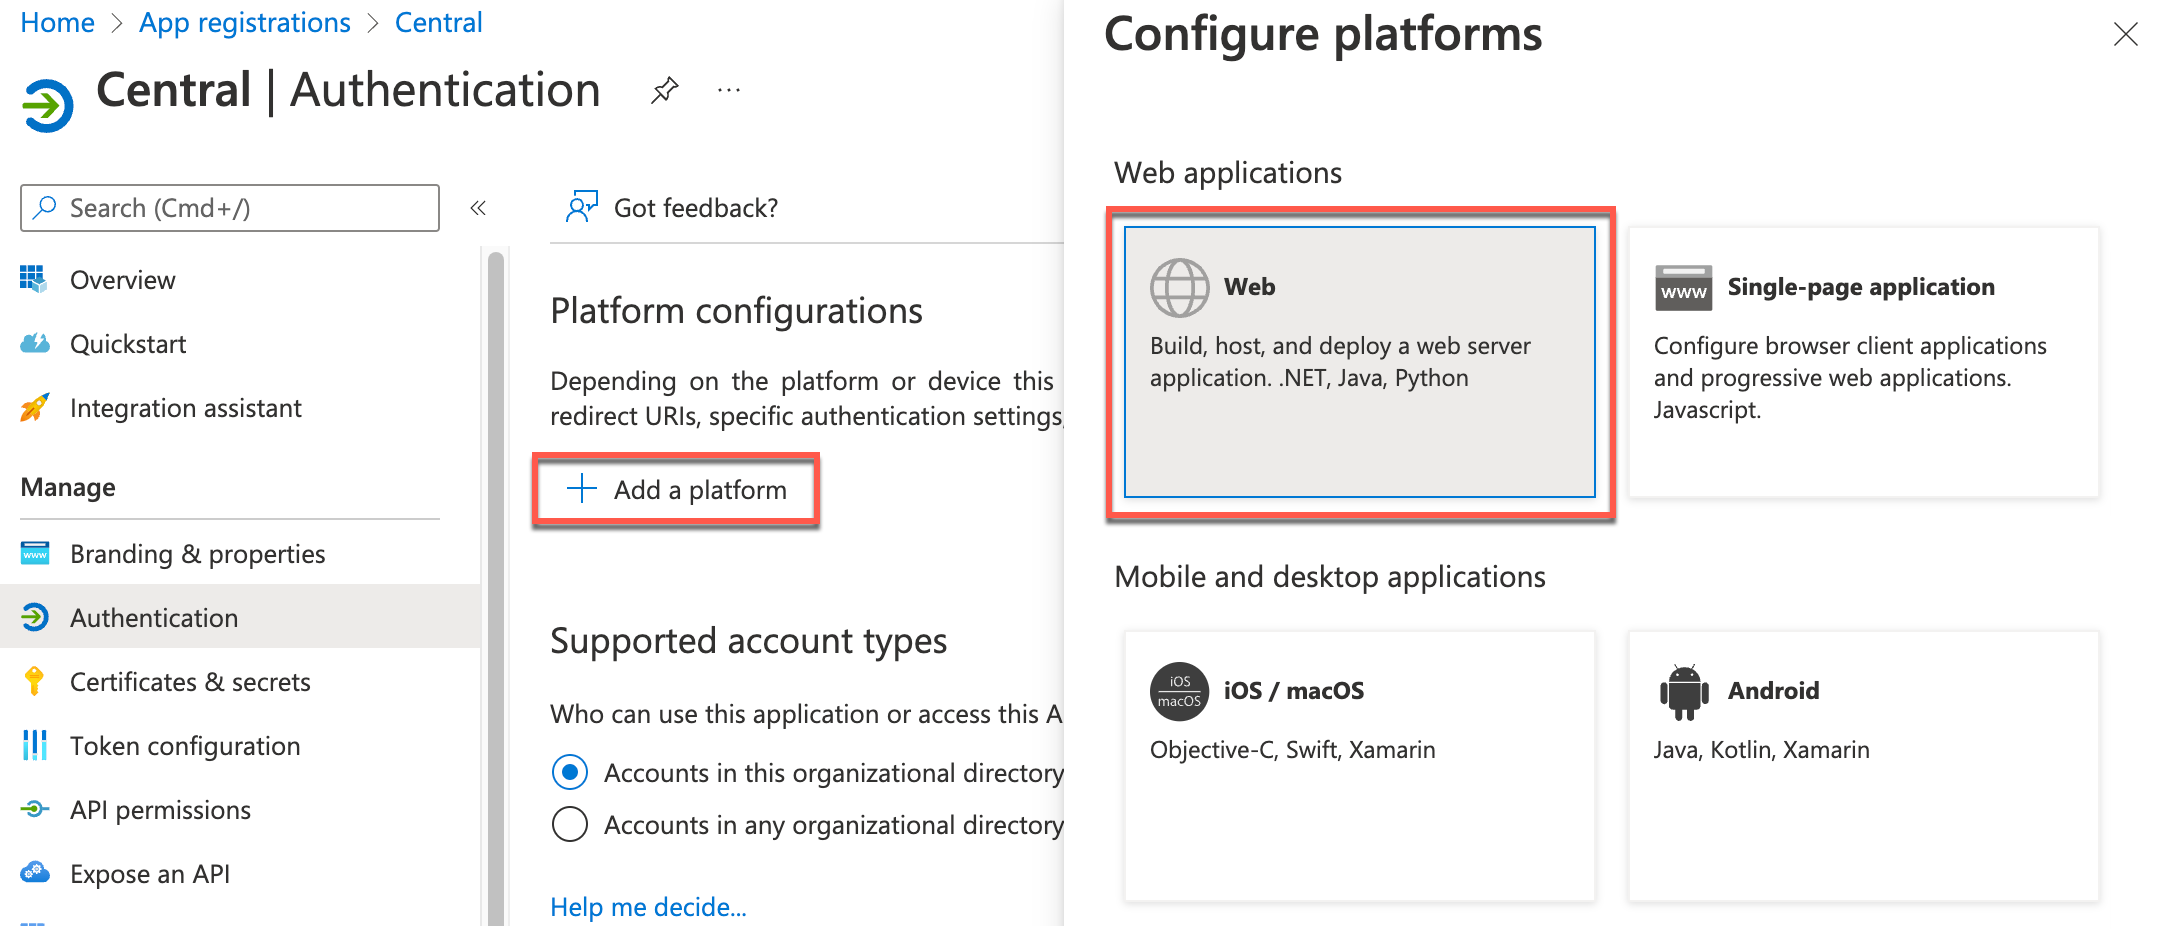Click Got feedback? button

click(x=671, y=207)
